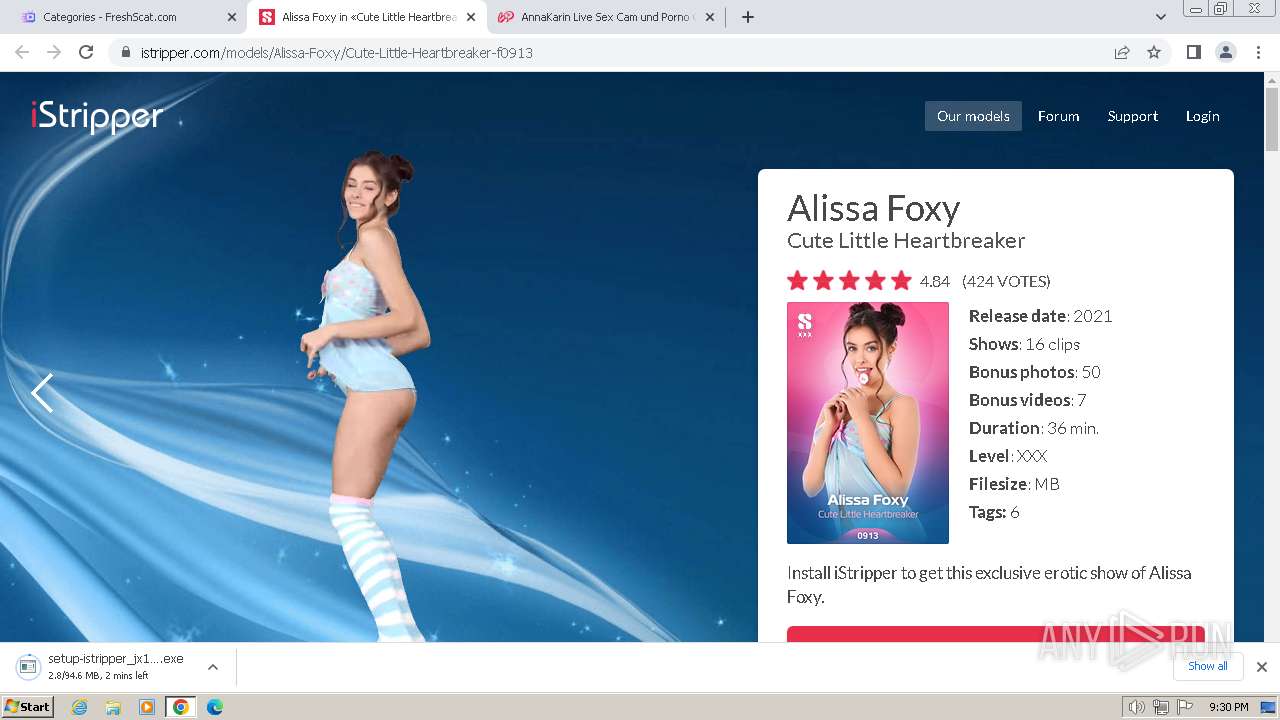Click the Shows: 16 clips line
Viewport: 1280px width, 720px height.
click(1024, 344)
